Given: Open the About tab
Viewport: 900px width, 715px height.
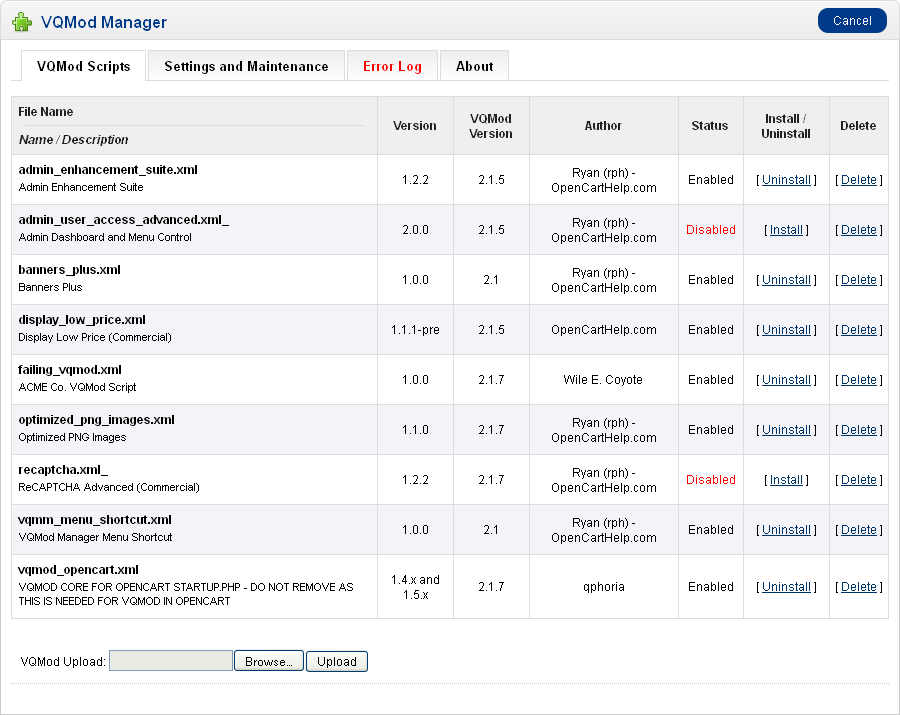Looking at the screenshot, I should [x=475, y=66].
